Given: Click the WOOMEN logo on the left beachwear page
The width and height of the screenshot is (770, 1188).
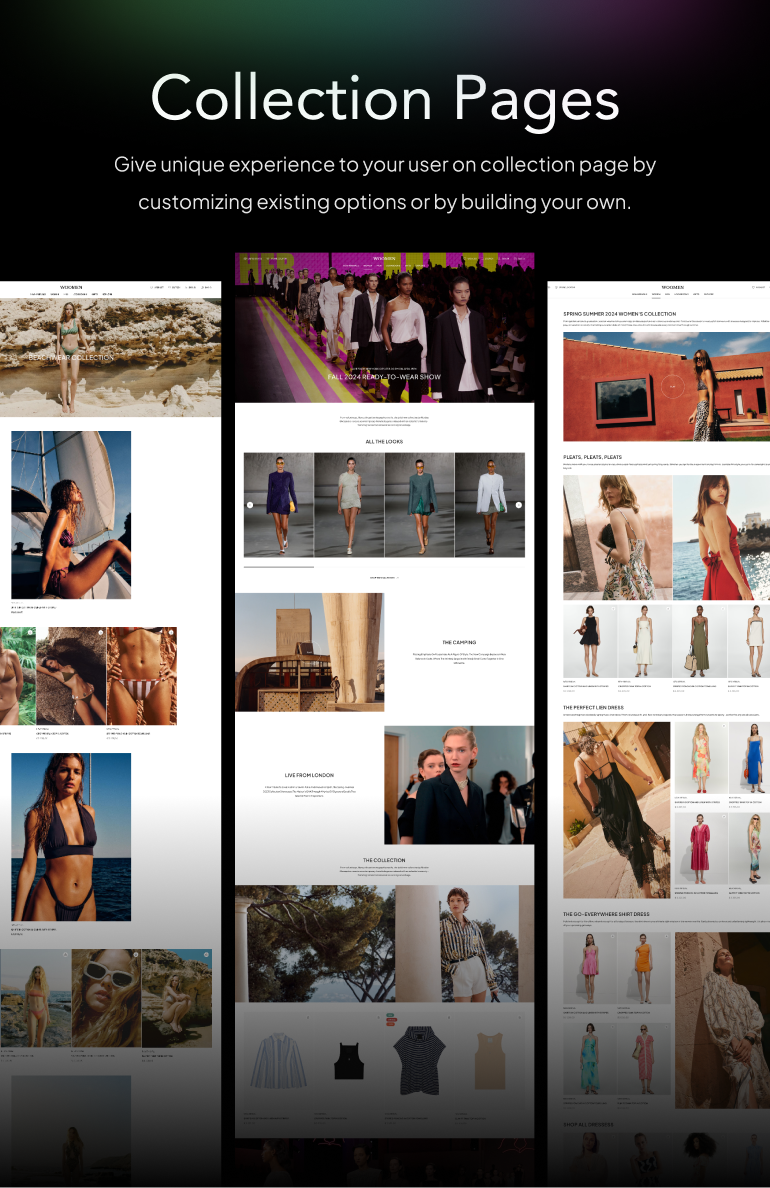Looking at the screenshot, I should 74,287.
